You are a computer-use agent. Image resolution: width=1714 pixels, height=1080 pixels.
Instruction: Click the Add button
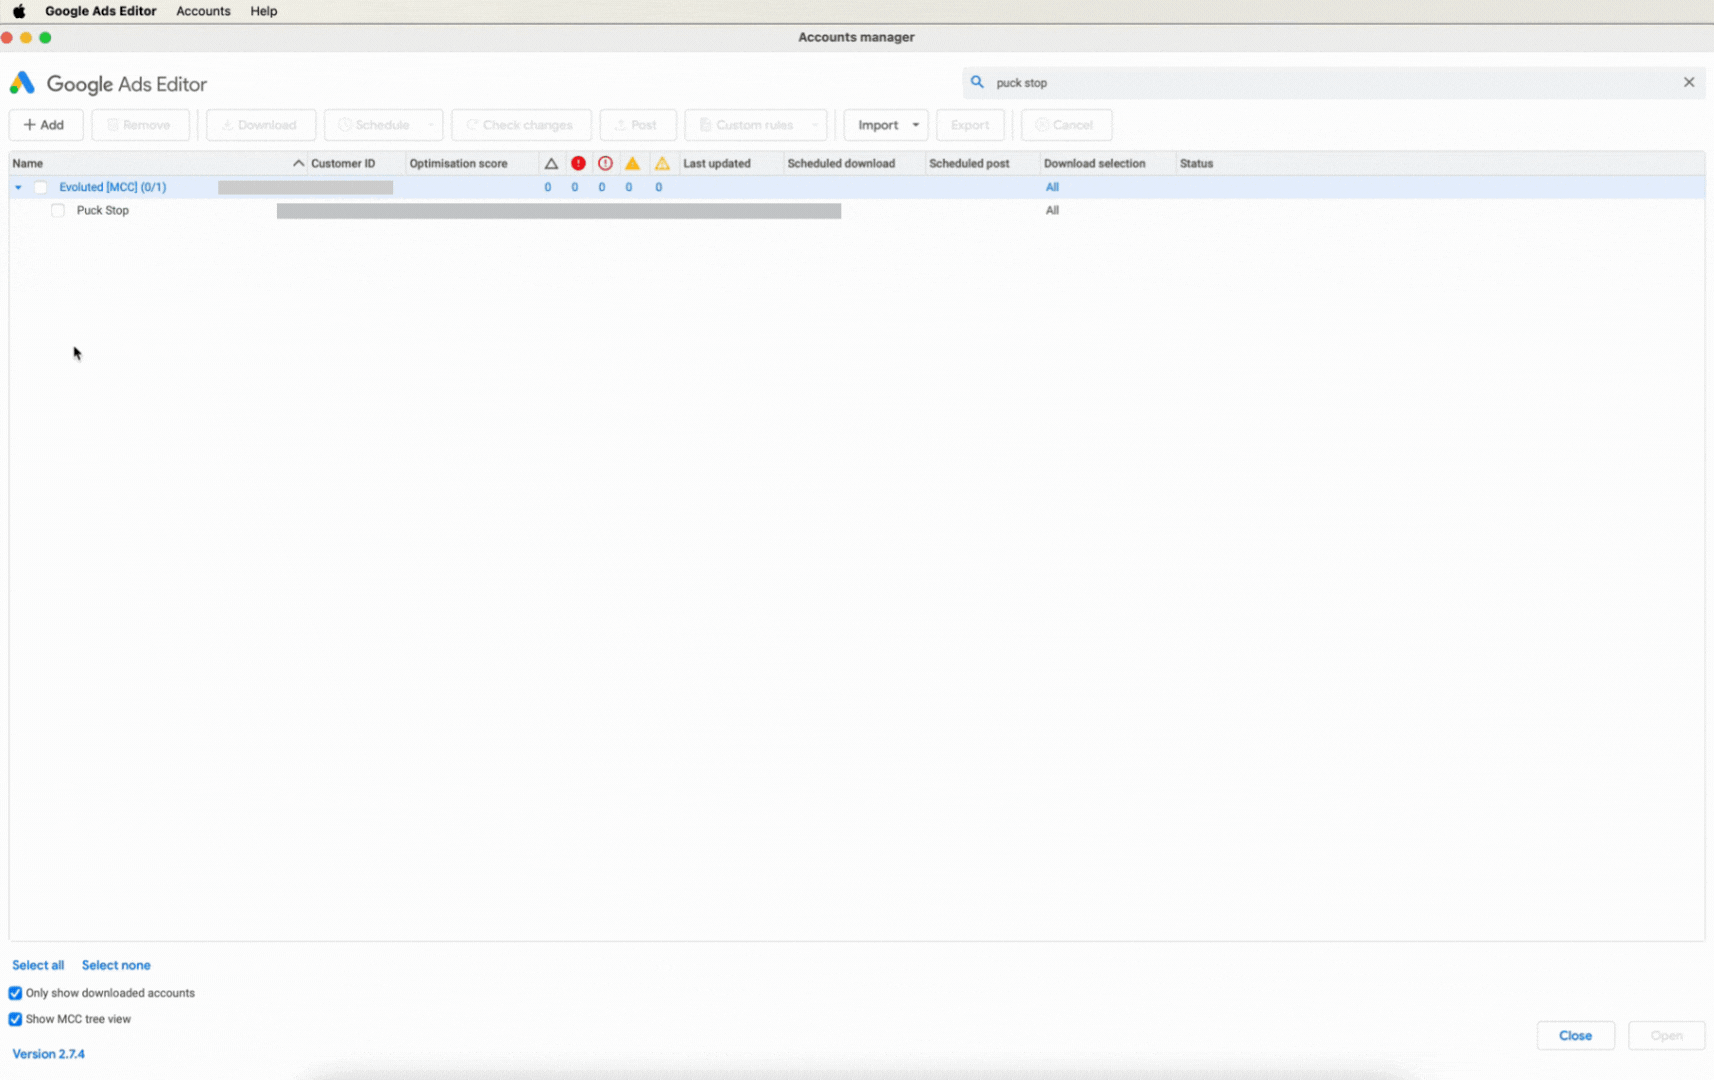[x=45, y=125]
